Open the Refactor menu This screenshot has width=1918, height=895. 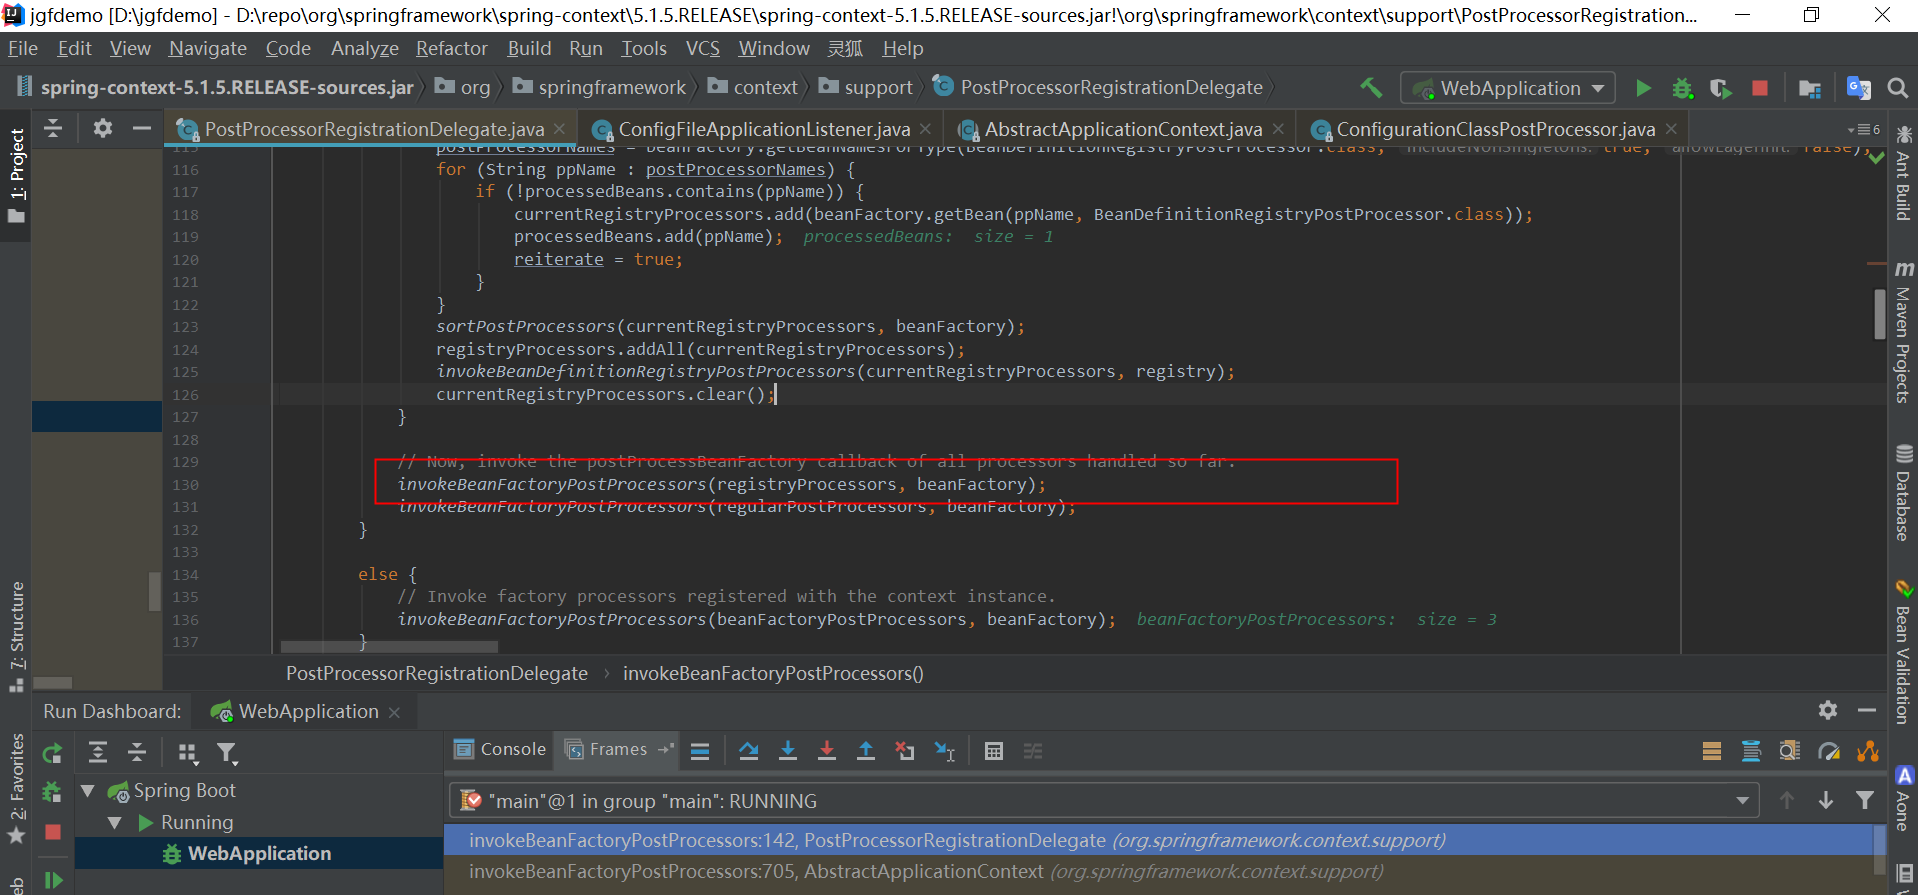click(x=451, y=48)
